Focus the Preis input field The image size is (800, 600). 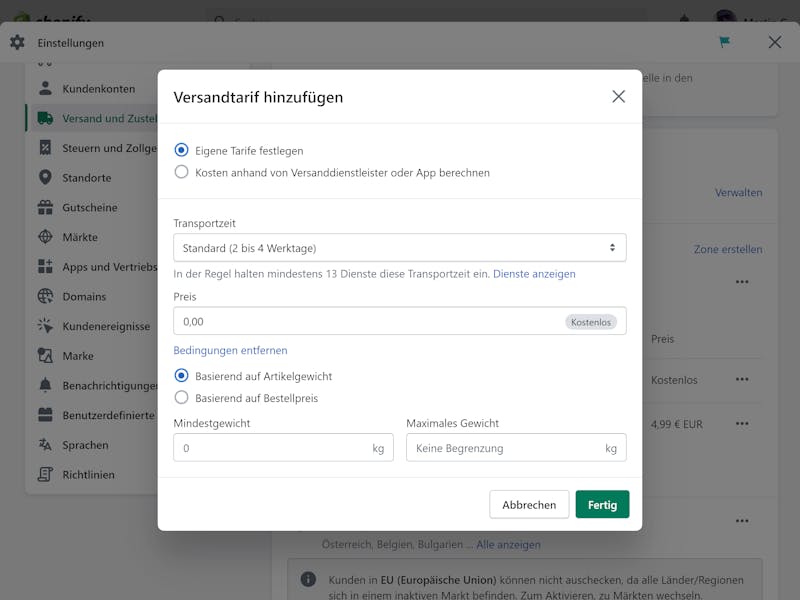399,321
